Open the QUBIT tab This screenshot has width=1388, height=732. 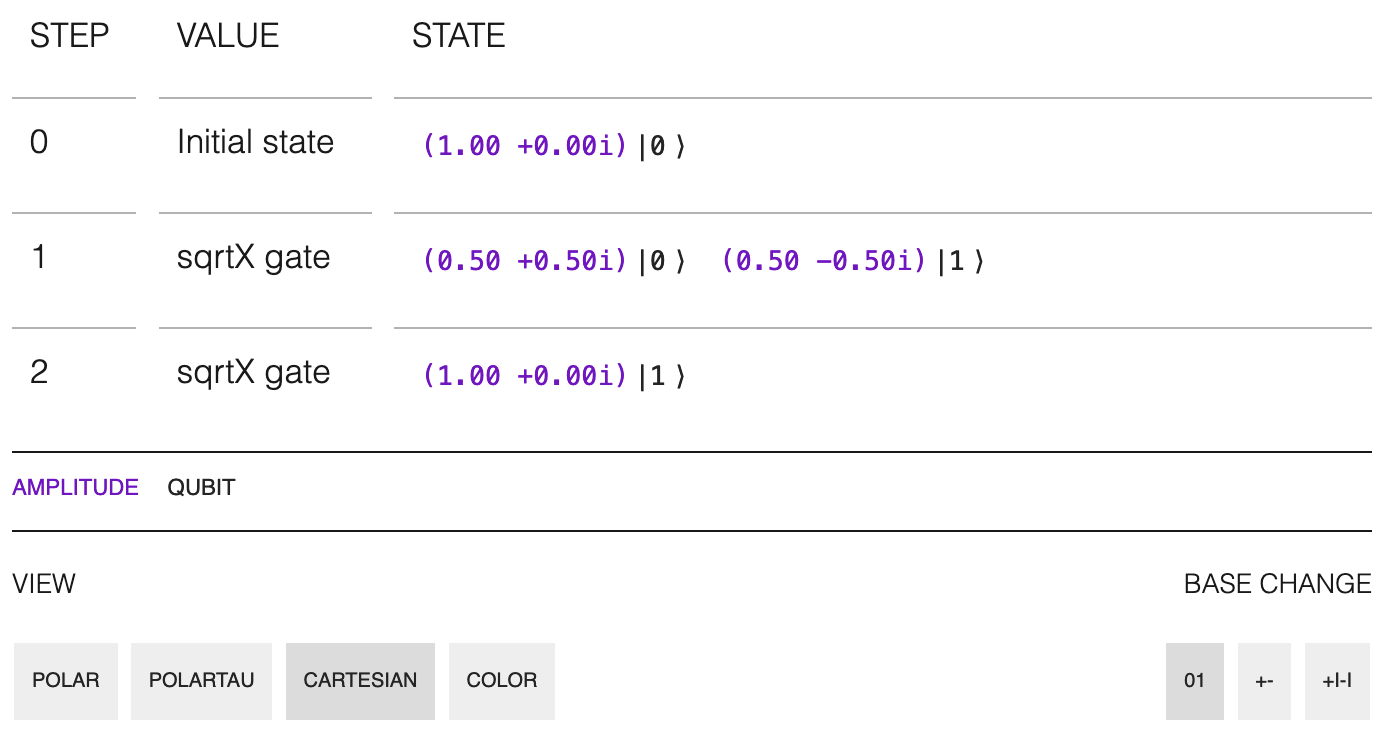[x=201, y=488]
